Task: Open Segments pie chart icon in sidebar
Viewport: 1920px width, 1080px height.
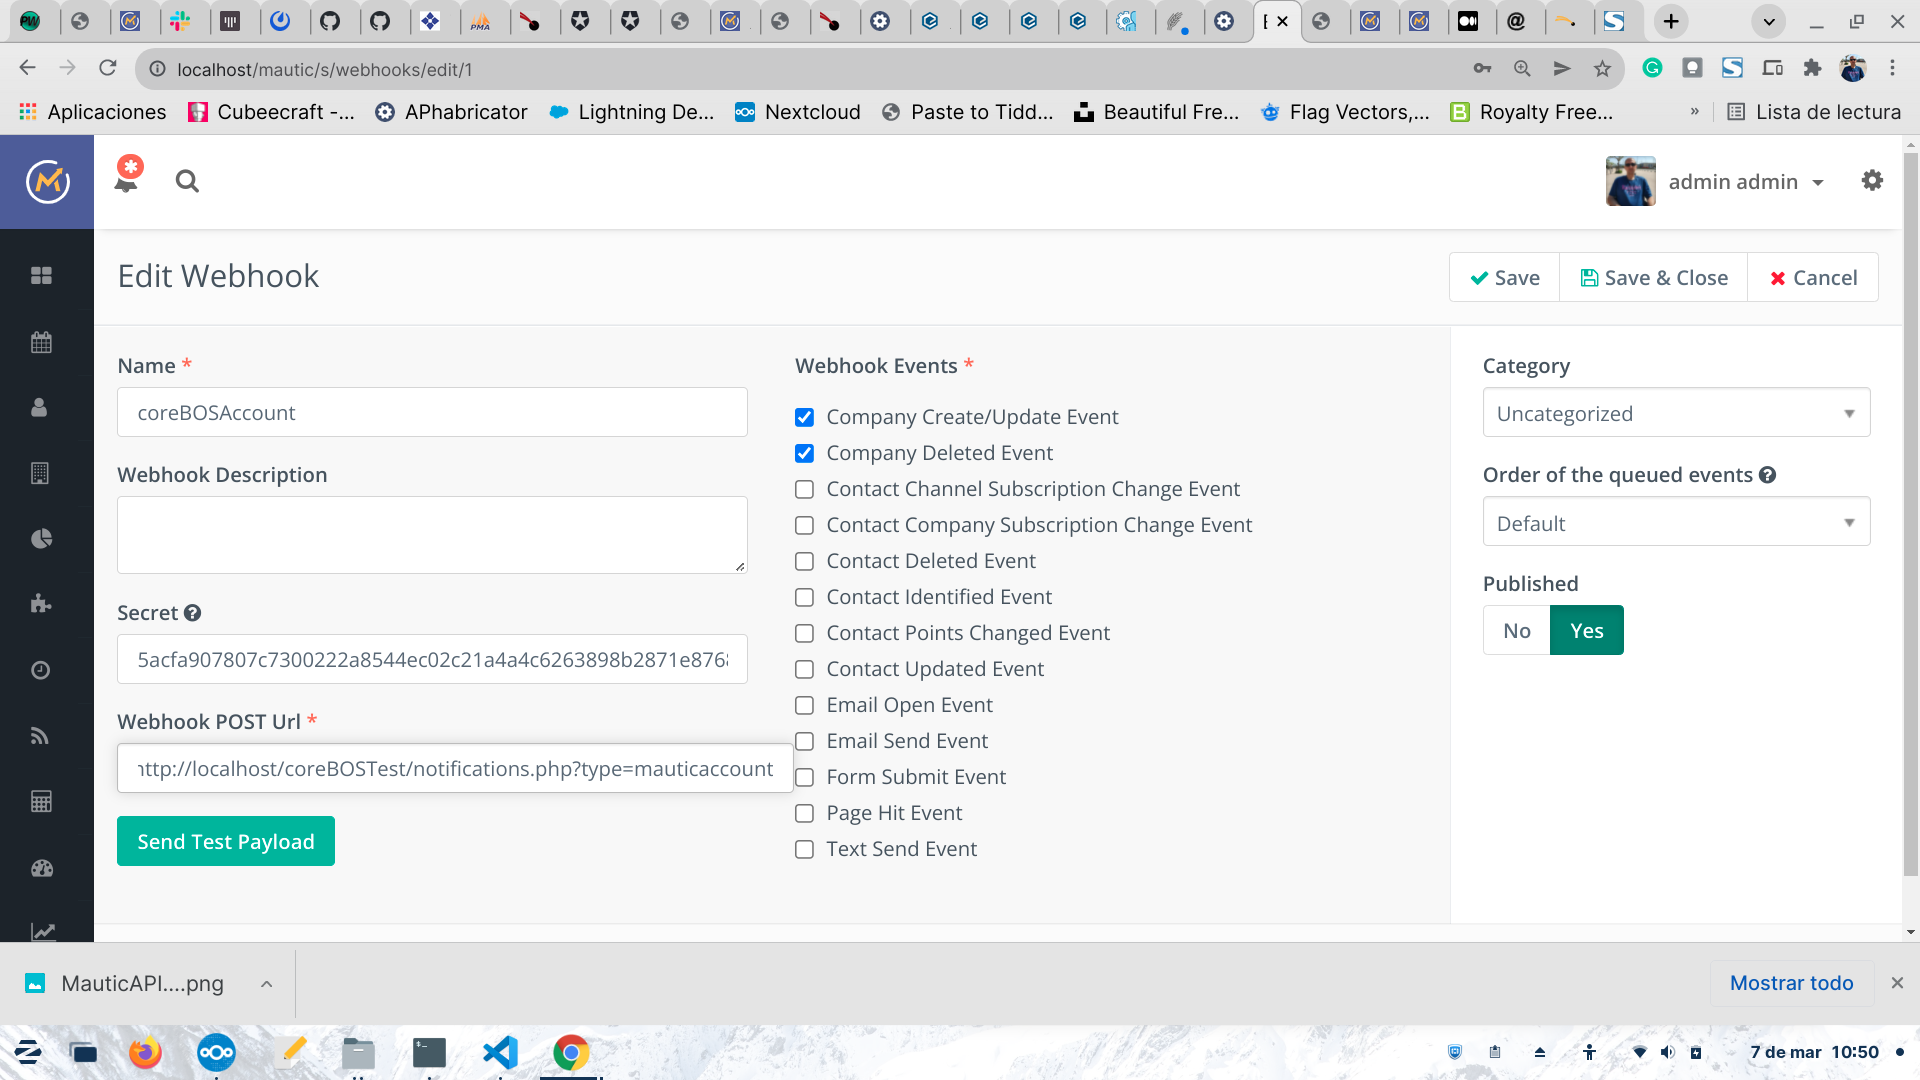Action: (41, 539)
